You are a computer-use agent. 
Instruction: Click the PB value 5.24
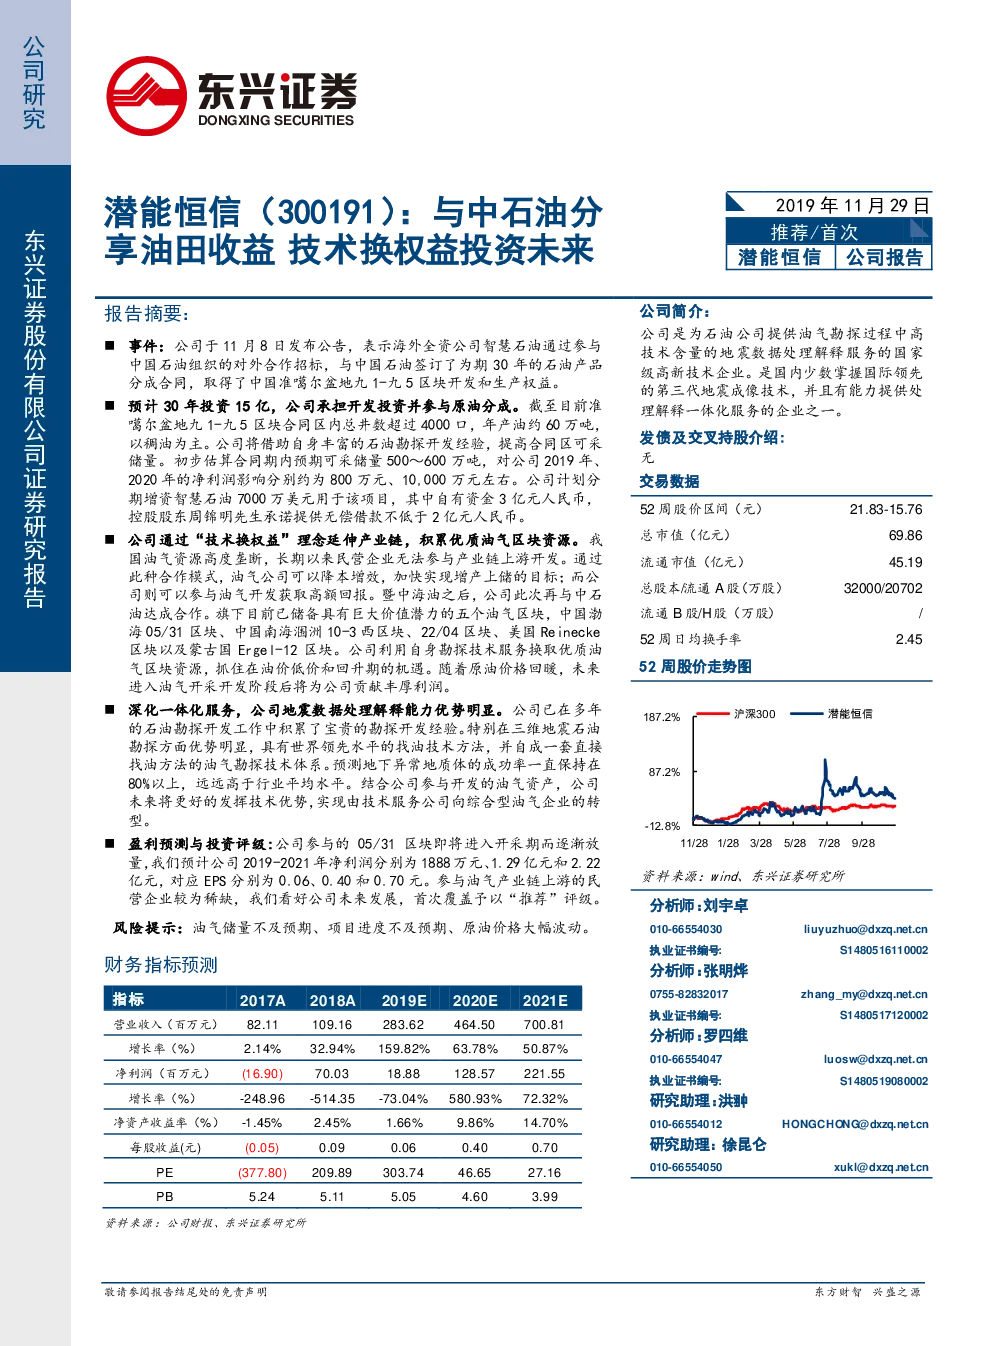pyautogui.click(x=262, y=1197)
